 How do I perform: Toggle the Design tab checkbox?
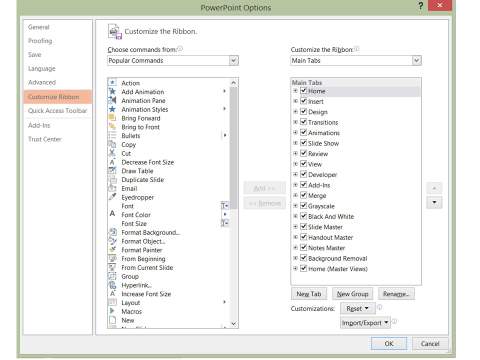pos(303,111)
